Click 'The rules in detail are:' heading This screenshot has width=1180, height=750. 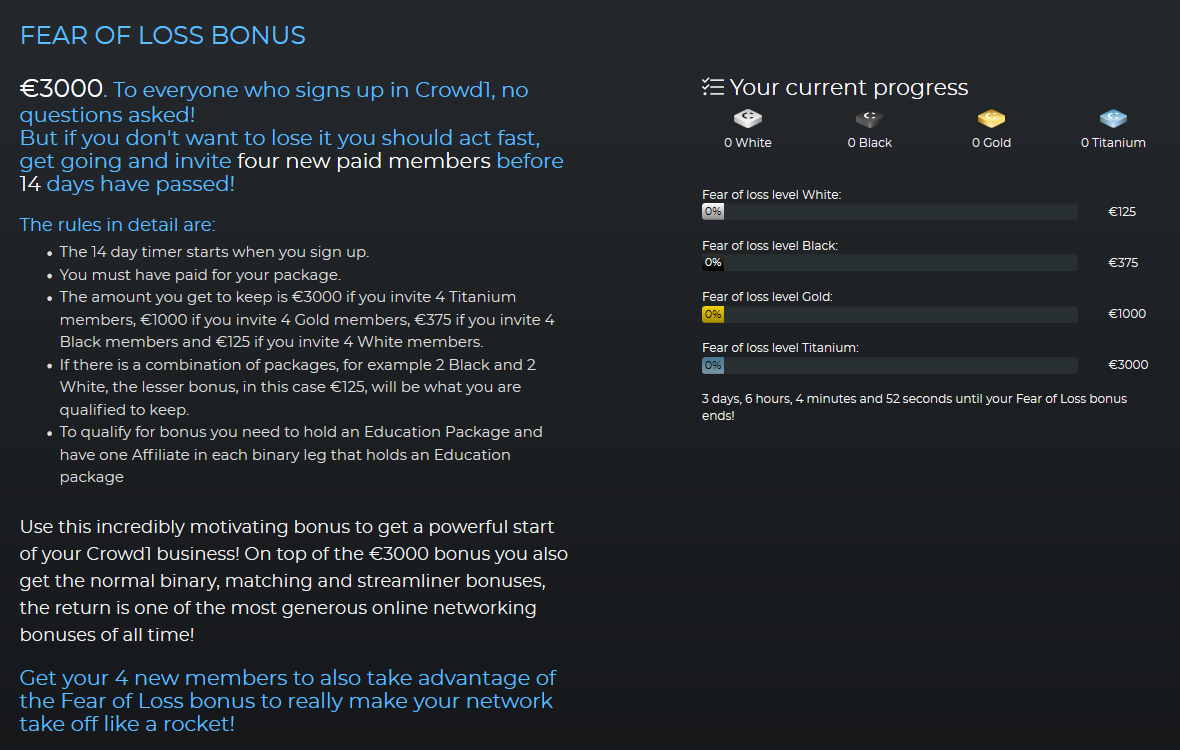(x=117, y=225)
